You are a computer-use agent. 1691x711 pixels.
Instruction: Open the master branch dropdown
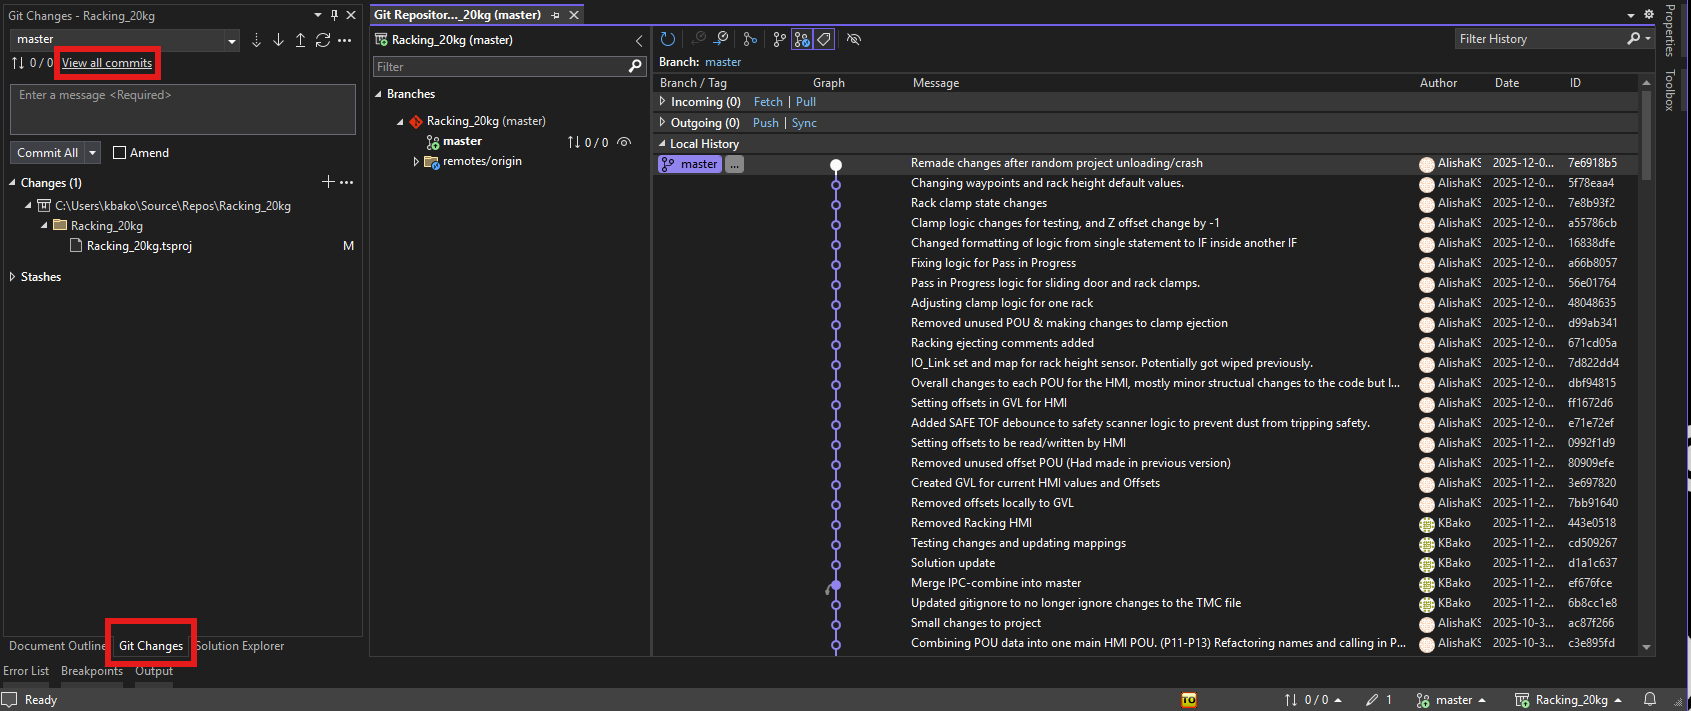[x=125, y=40]
